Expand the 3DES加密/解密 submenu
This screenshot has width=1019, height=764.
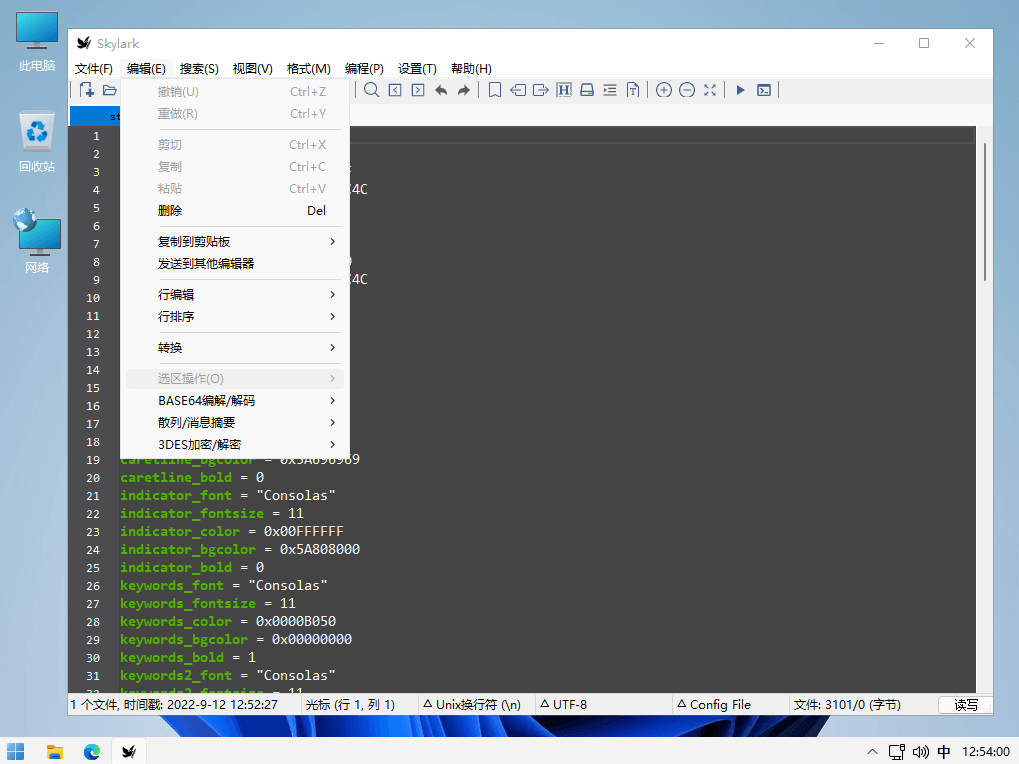235,444
